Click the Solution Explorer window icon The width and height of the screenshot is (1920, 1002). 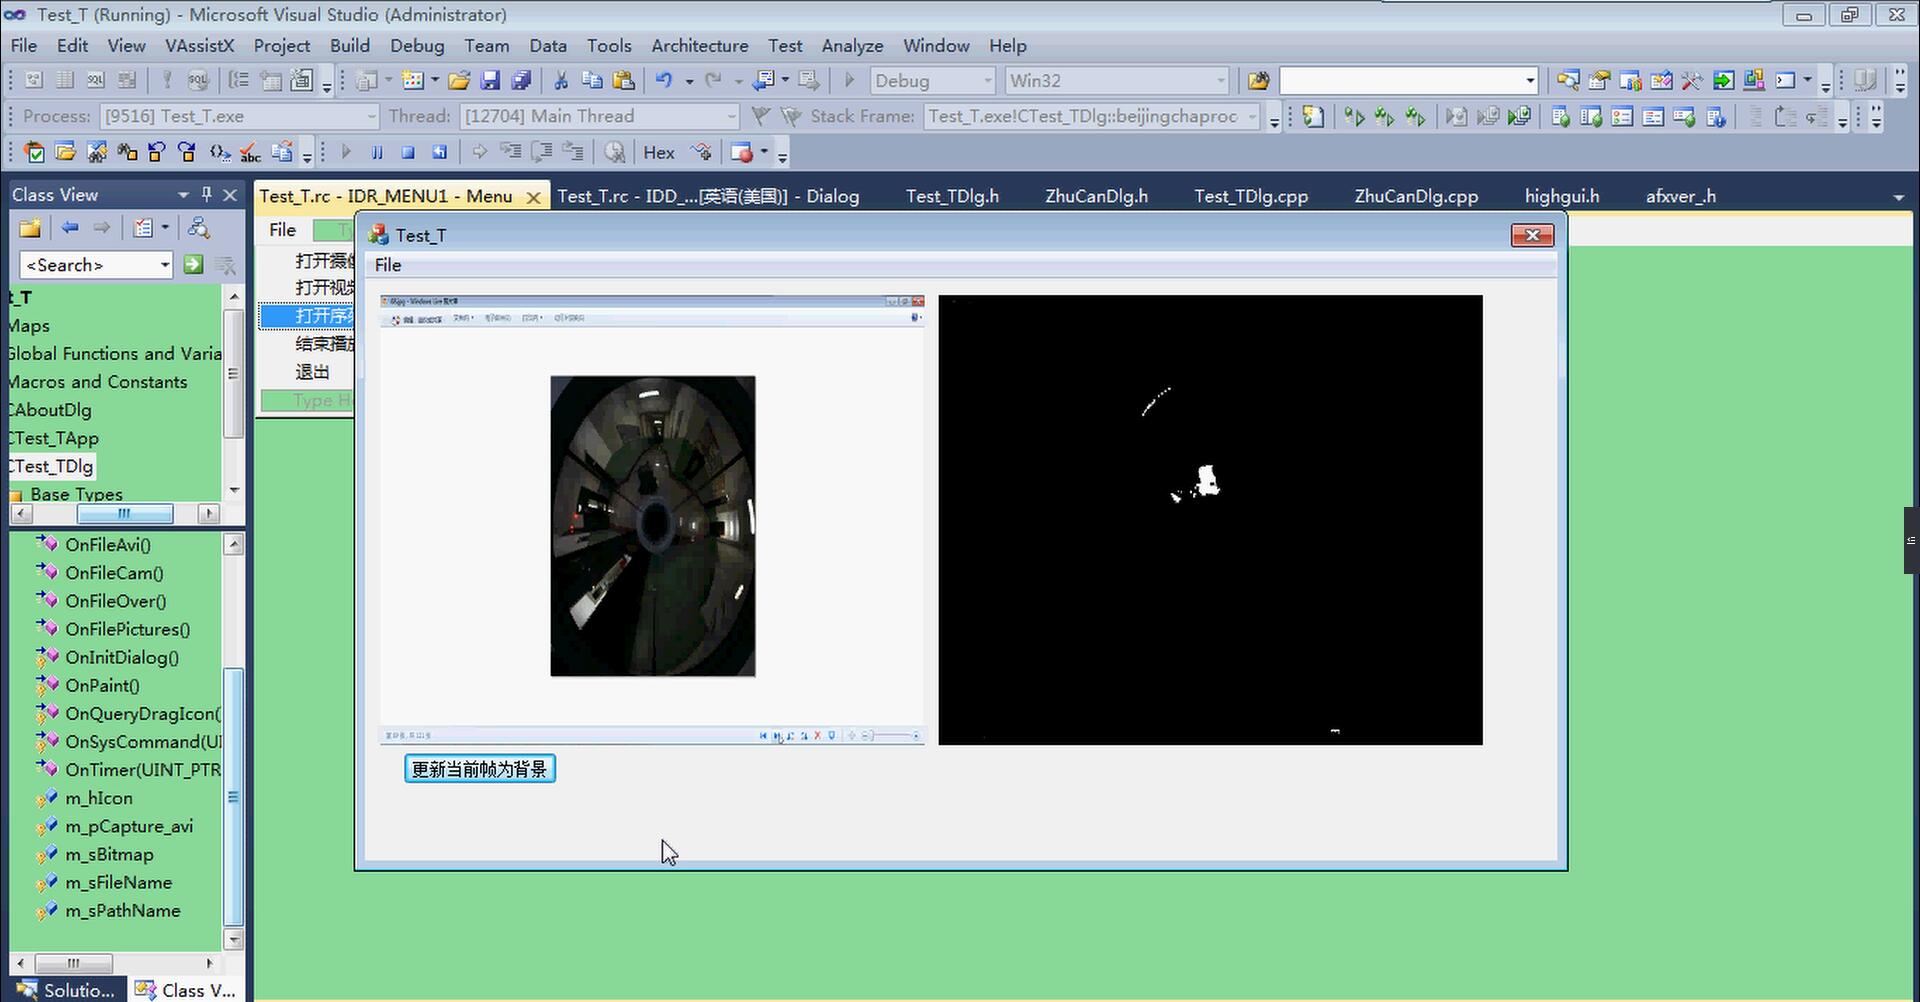point(1568,81)
